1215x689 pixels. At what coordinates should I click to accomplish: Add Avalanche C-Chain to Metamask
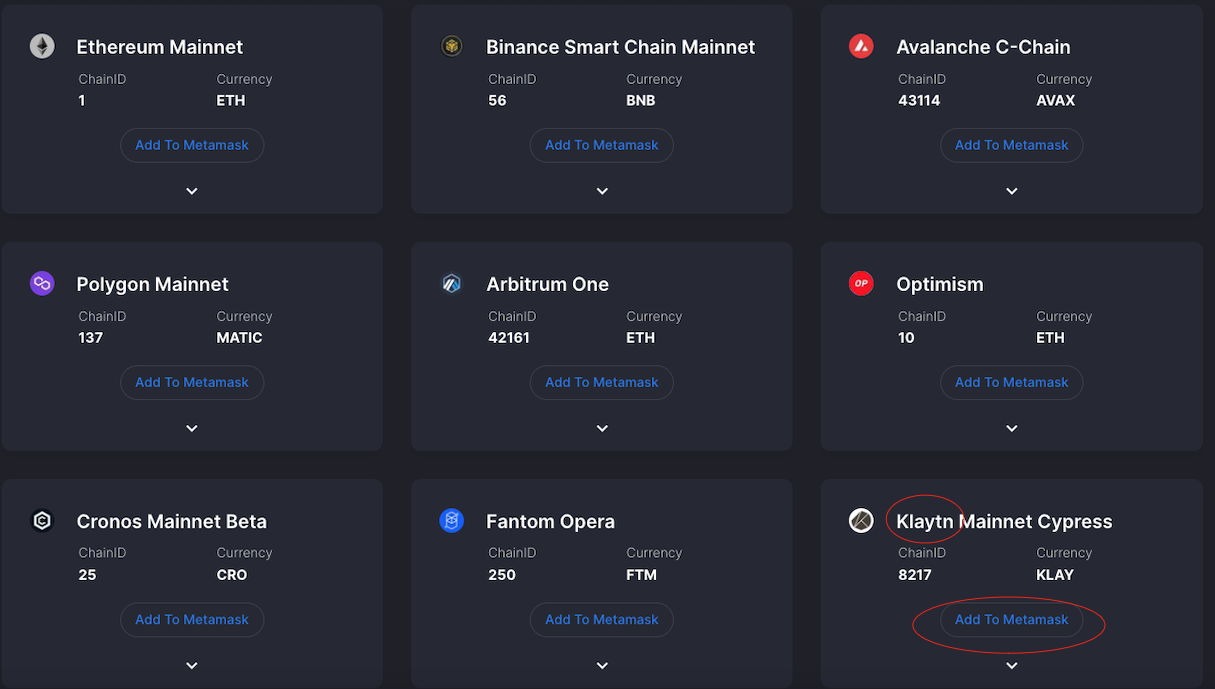point(1012,145)
